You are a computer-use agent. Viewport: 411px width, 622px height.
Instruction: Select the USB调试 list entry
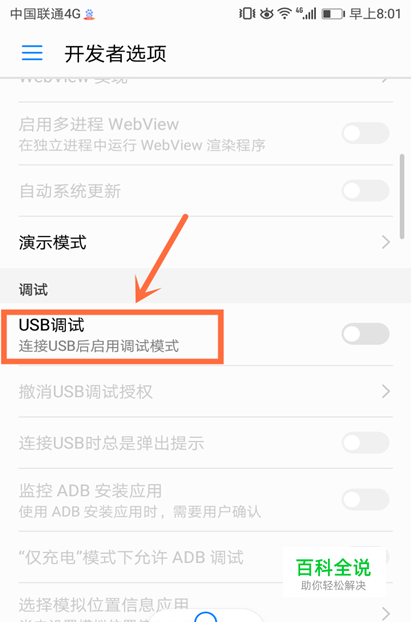pos(206,334)
